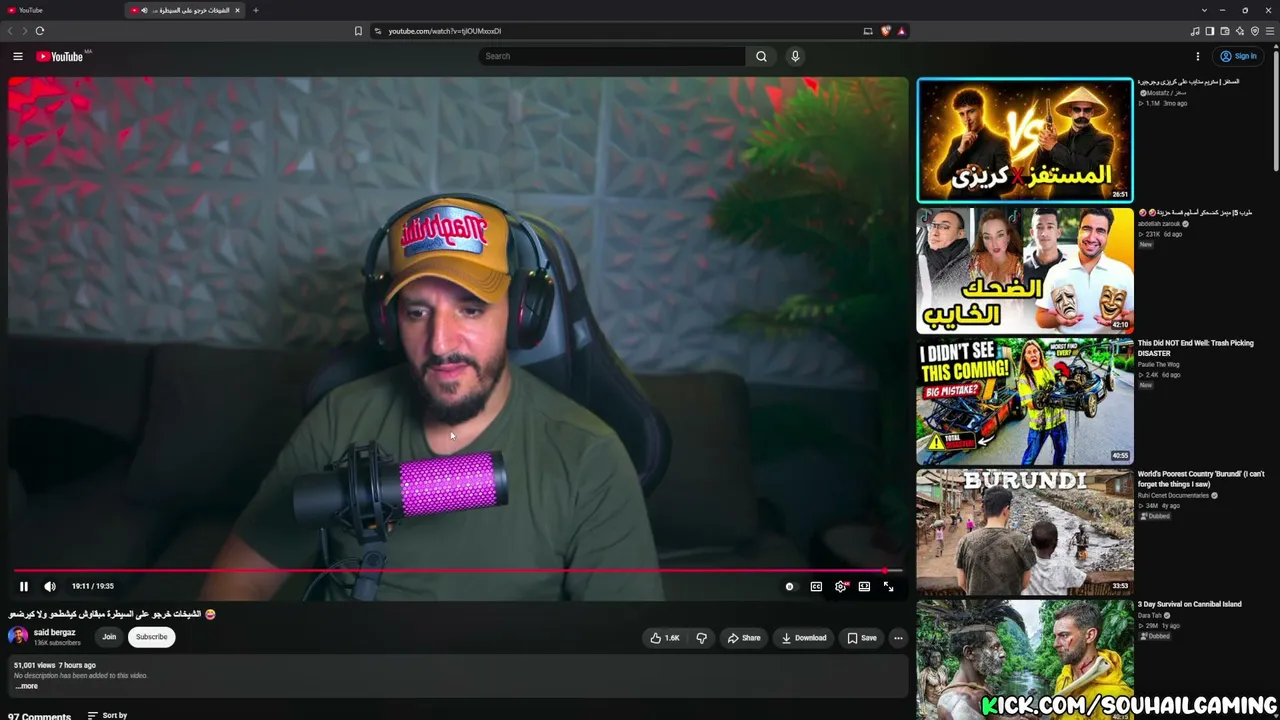The height and width of the screenshot is (720, 1280).
Task: Switch to the first YouTube browser tab
Action: point(62,10)
